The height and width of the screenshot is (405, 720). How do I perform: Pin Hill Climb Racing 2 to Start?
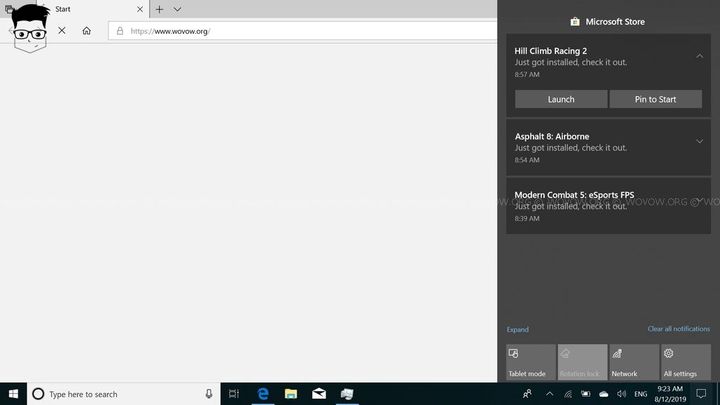655,99
